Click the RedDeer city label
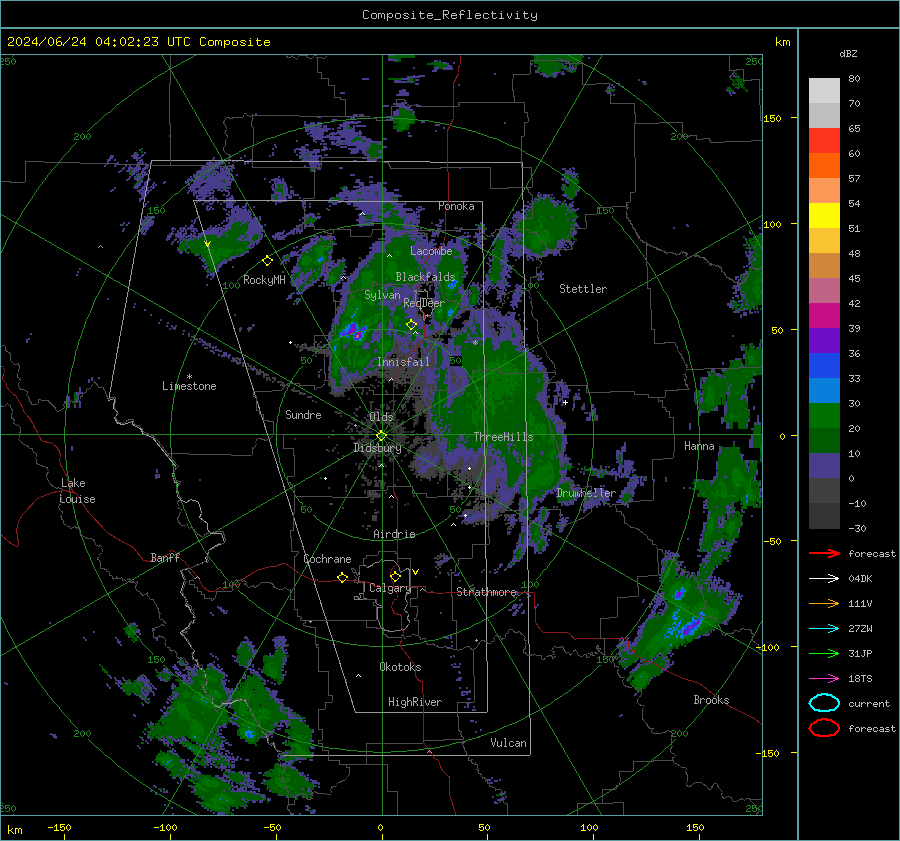Image resolution: width=900 pixels, height=841 pixels. click(x=424, y=303)
